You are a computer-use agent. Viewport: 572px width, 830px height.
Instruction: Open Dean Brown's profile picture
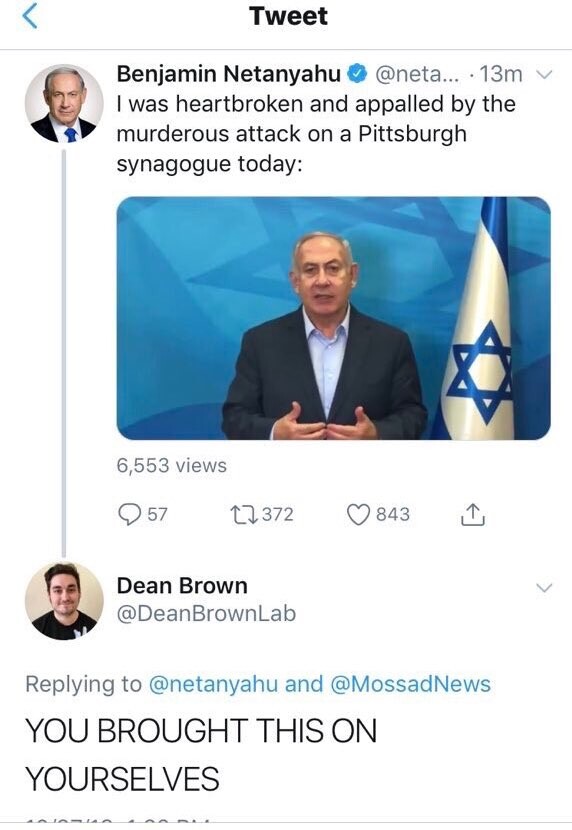point(64,601)
